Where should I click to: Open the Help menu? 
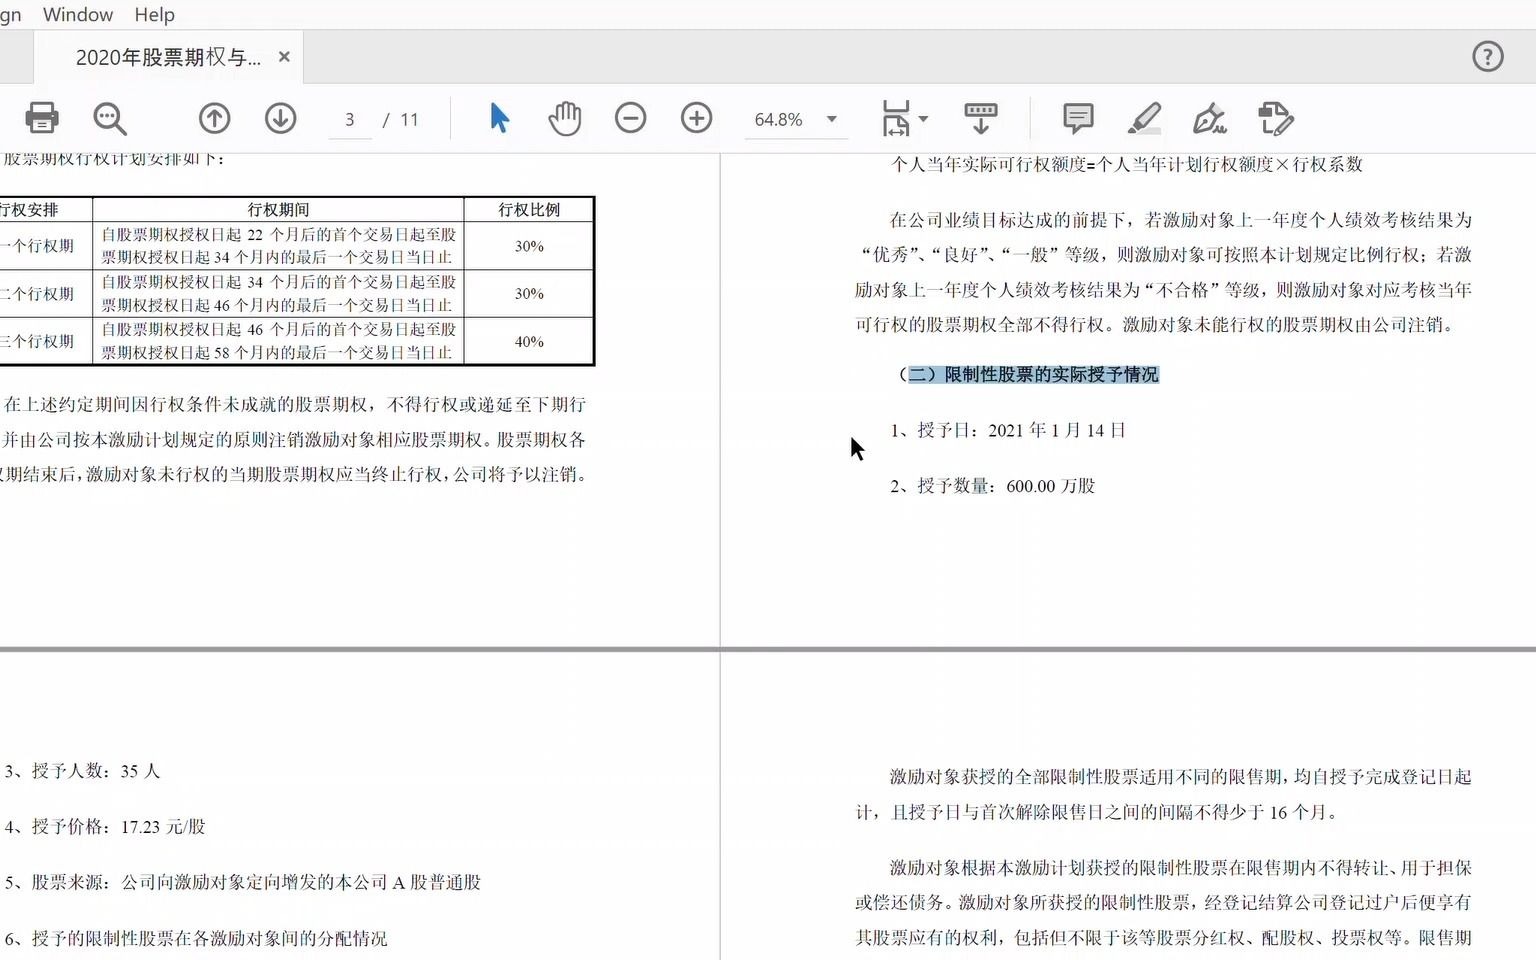point(154,14)
